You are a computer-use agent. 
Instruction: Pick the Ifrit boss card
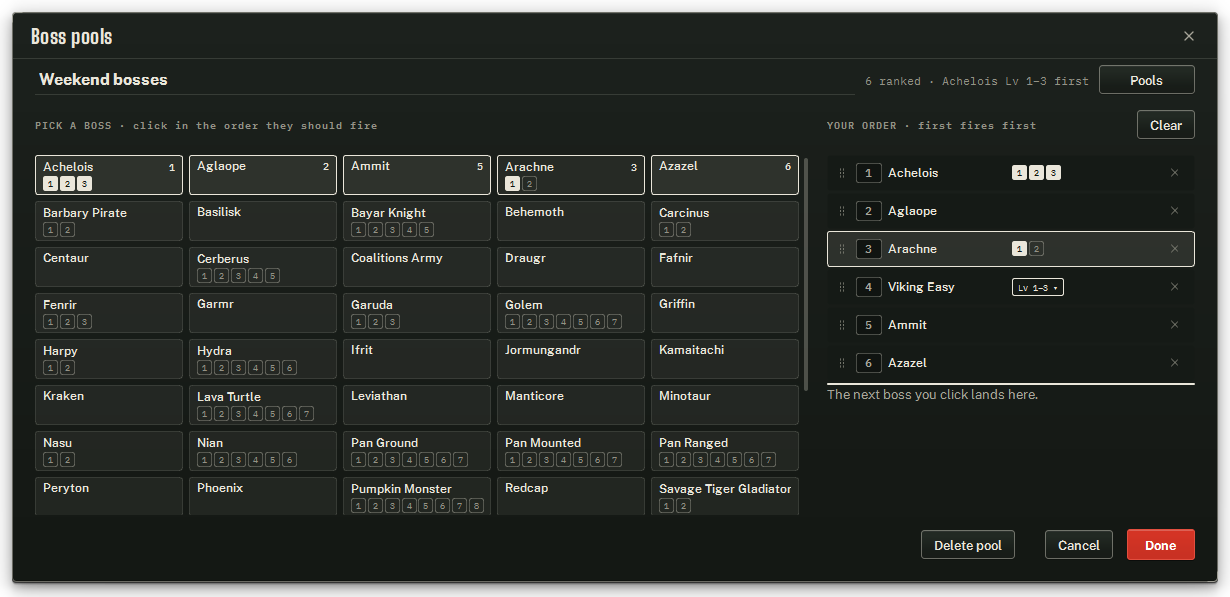[x=417, y=359]
